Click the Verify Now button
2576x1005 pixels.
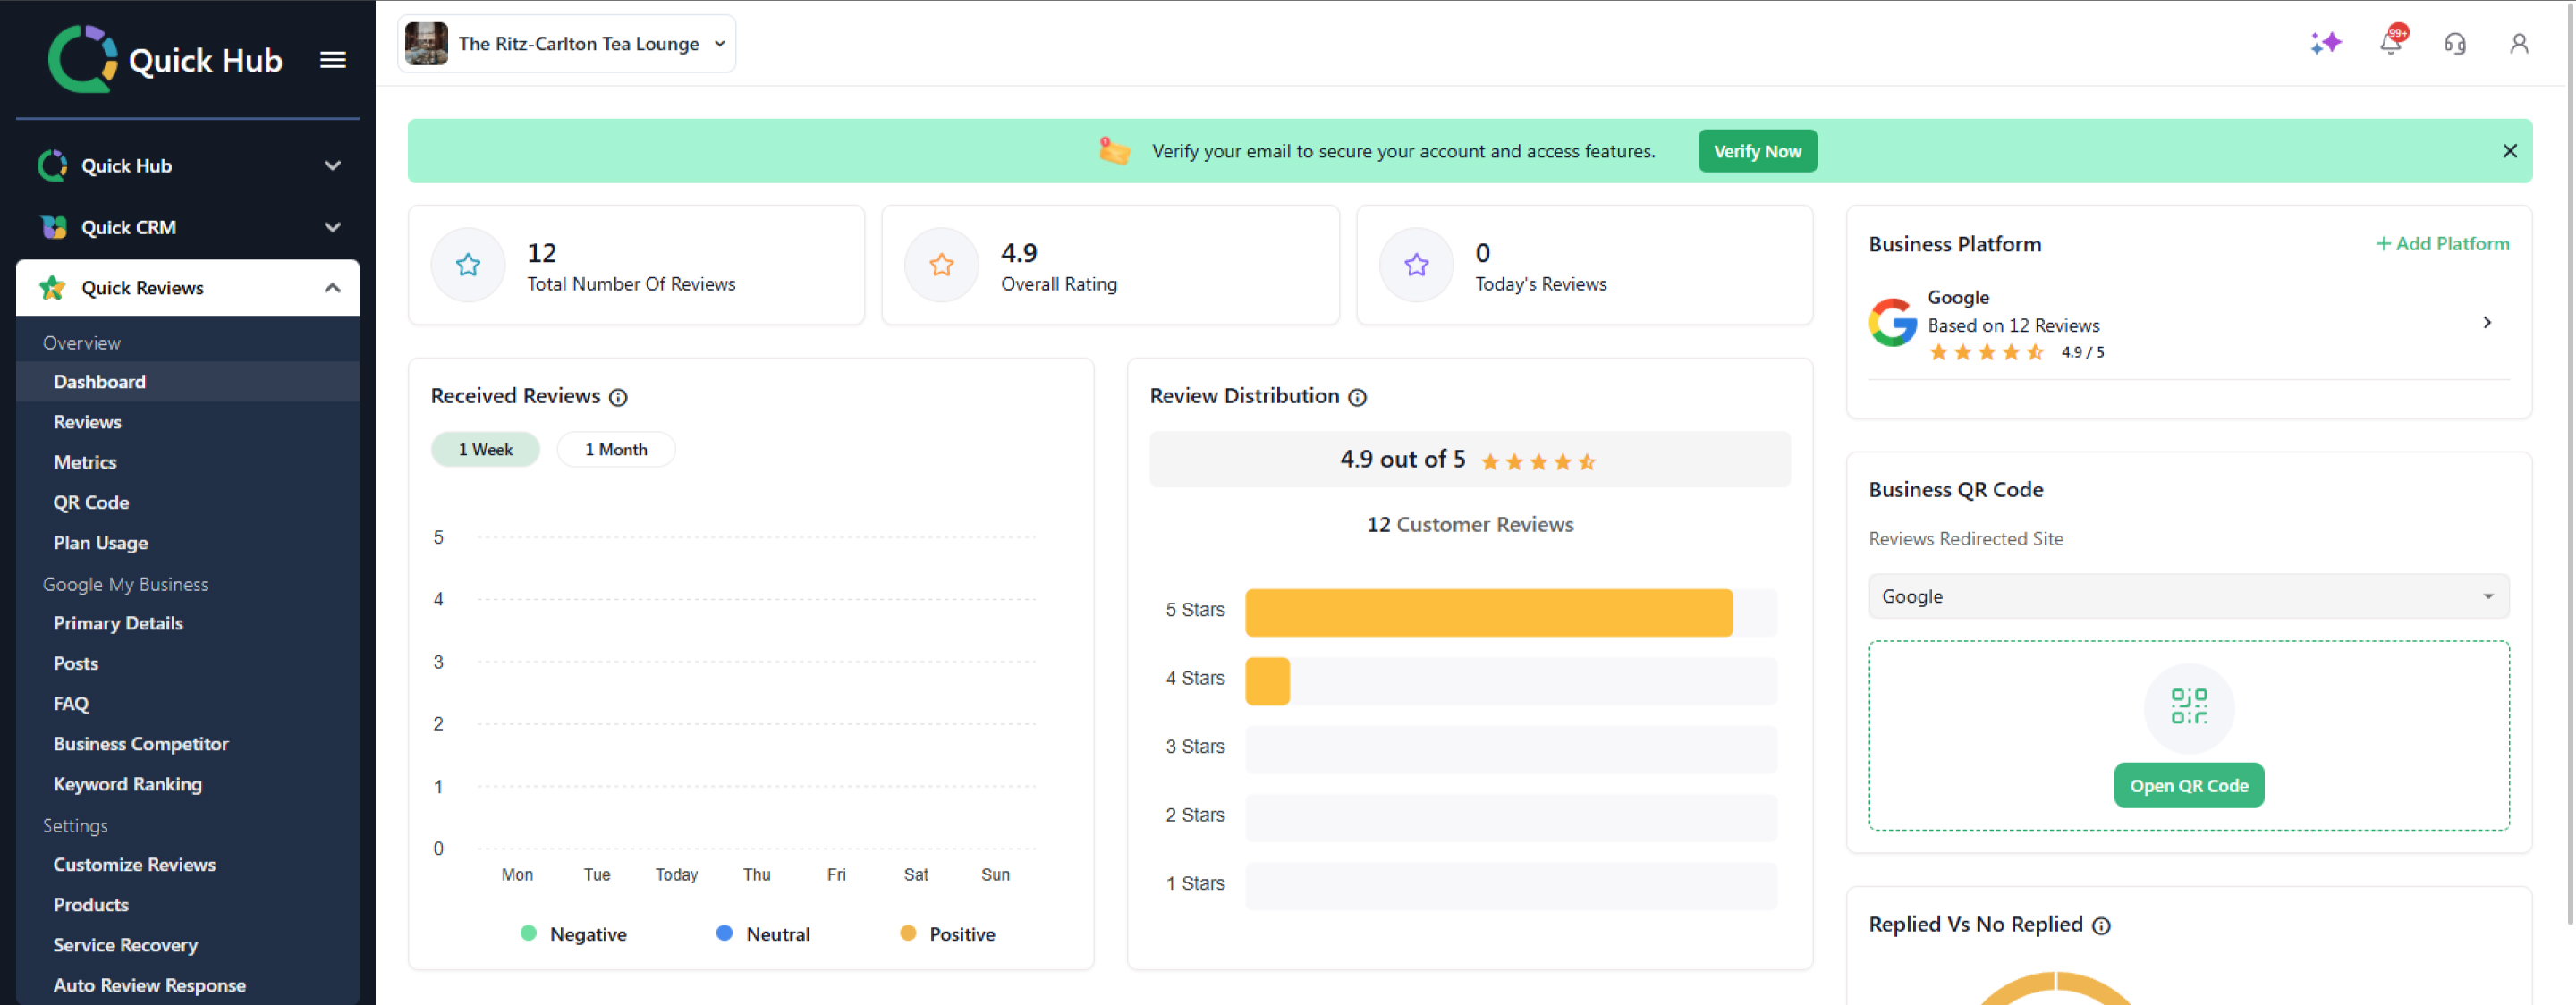pyautogui.click(x=1756, y=151)
